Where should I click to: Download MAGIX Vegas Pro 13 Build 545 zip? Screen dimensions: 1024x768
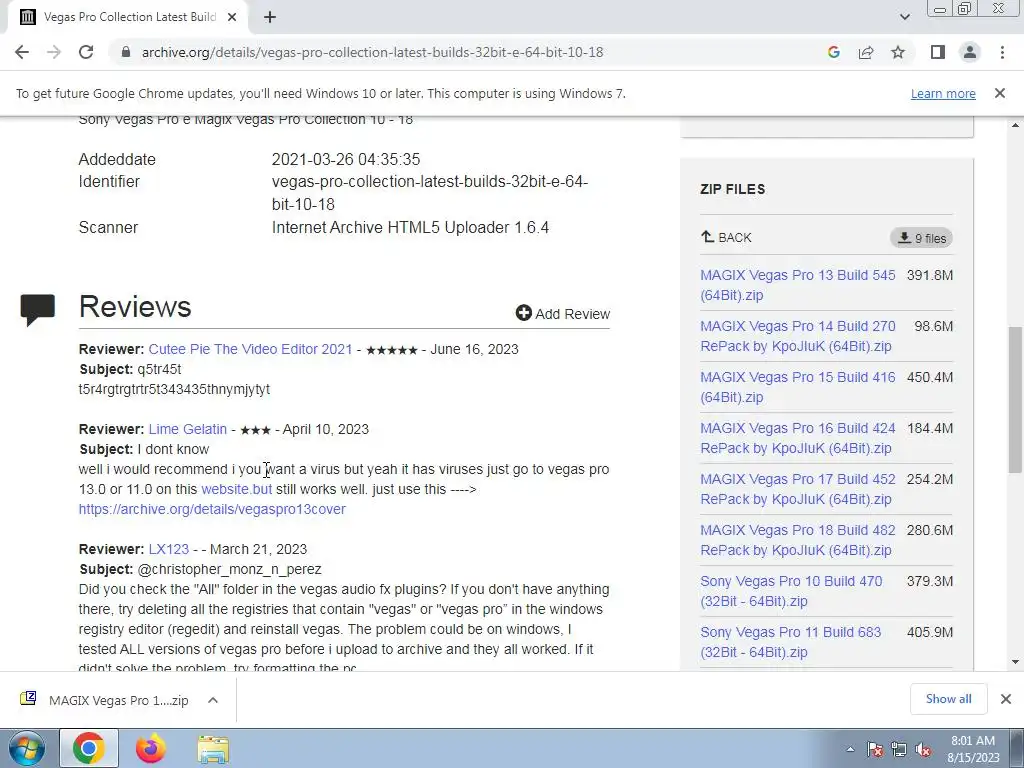(x=797, y=285)
